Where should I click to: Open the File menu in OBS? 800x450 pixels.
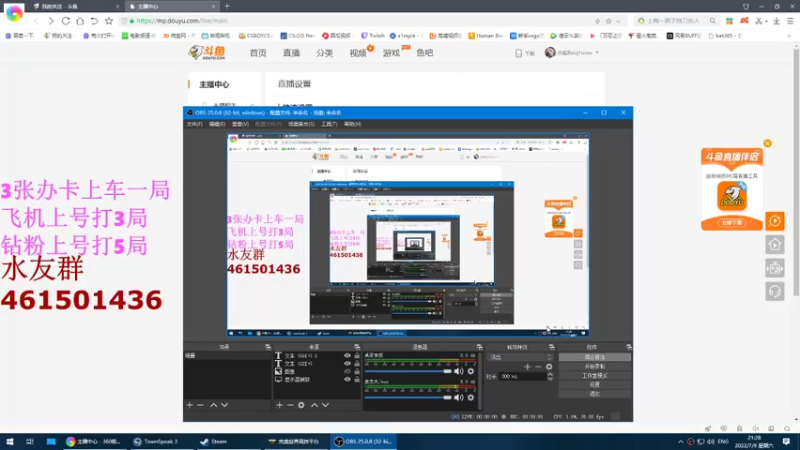[x=194, y=124]
